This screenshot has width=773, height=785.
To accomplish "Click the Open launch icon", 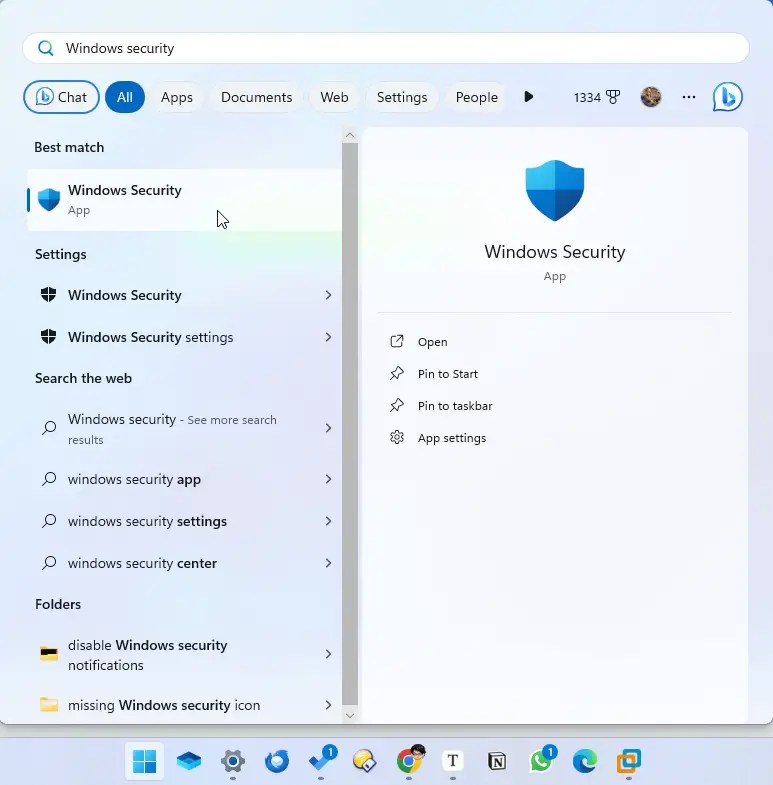I will pos(397,341).
